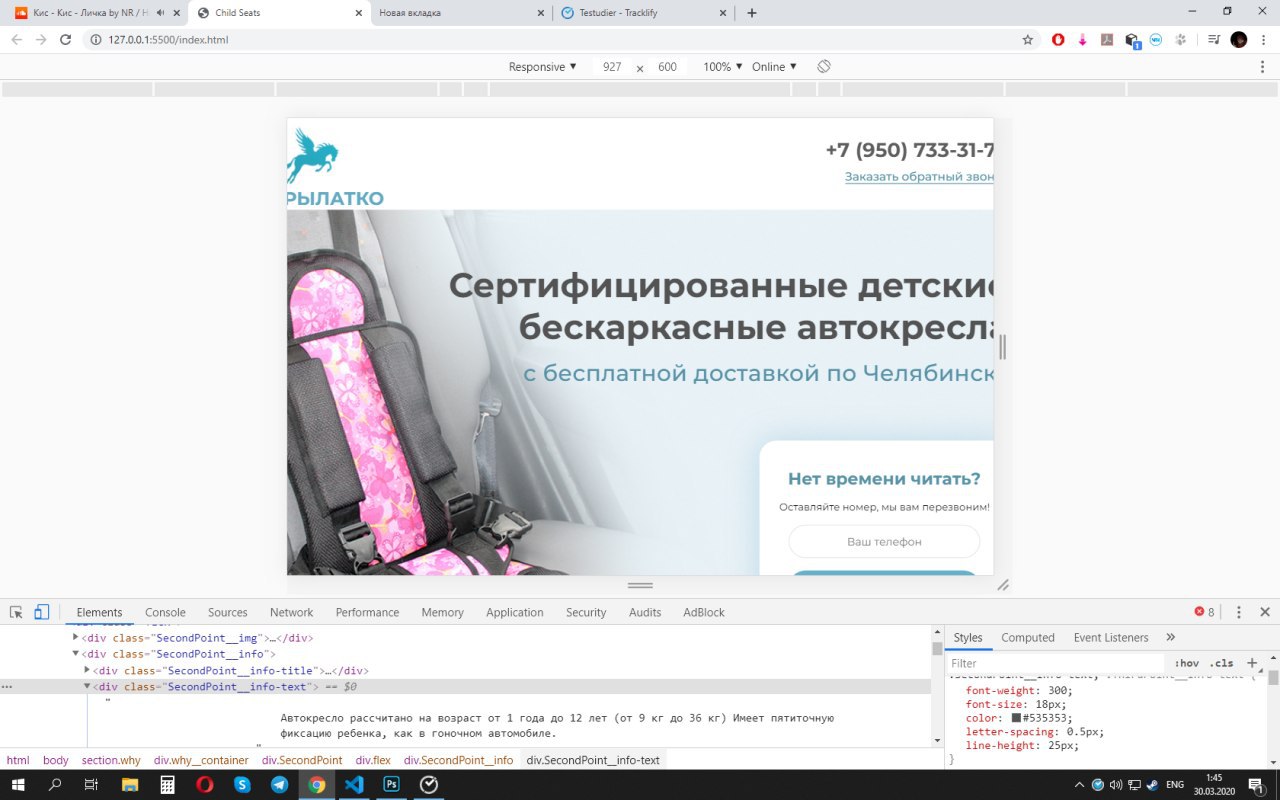
Task: Open device toolbar more options menu
Action: pyautogui.click(x=1263, y=66)
